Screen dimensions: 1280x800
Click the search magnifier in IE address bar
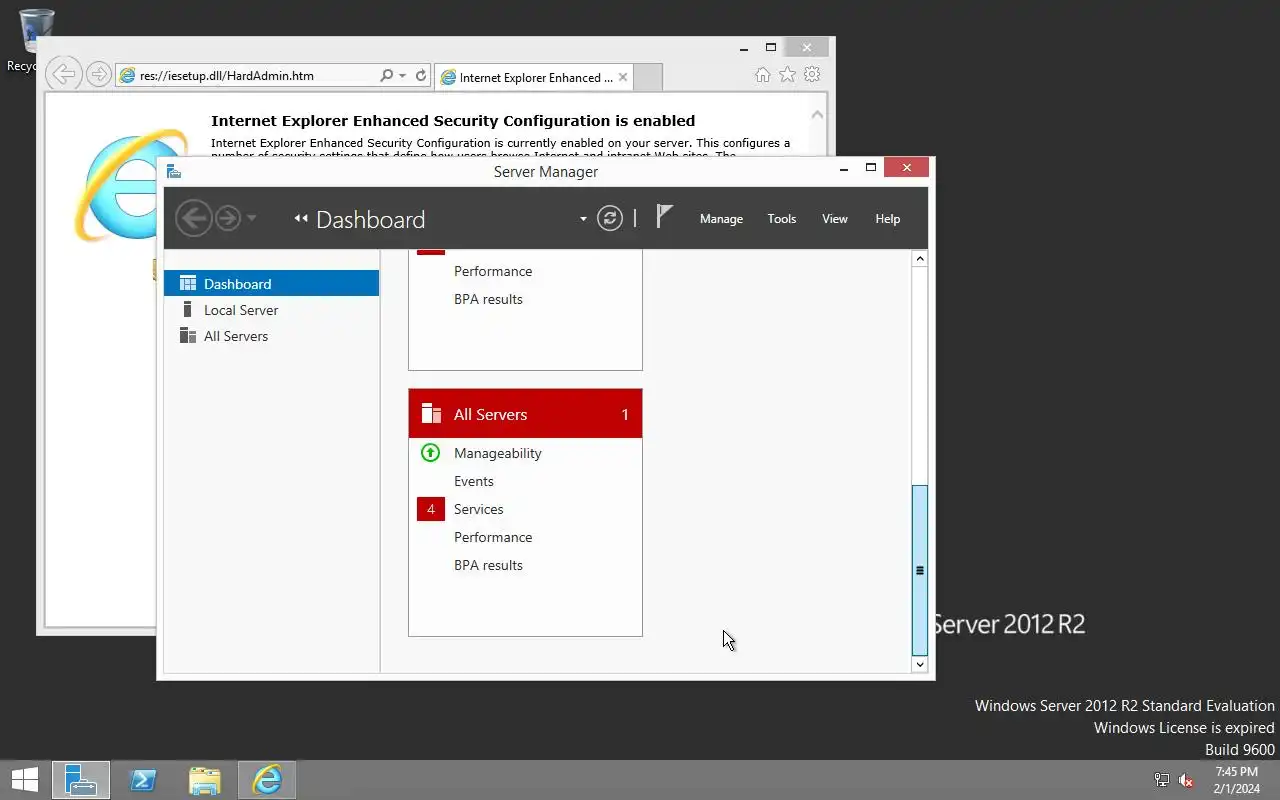coord(386,75)
